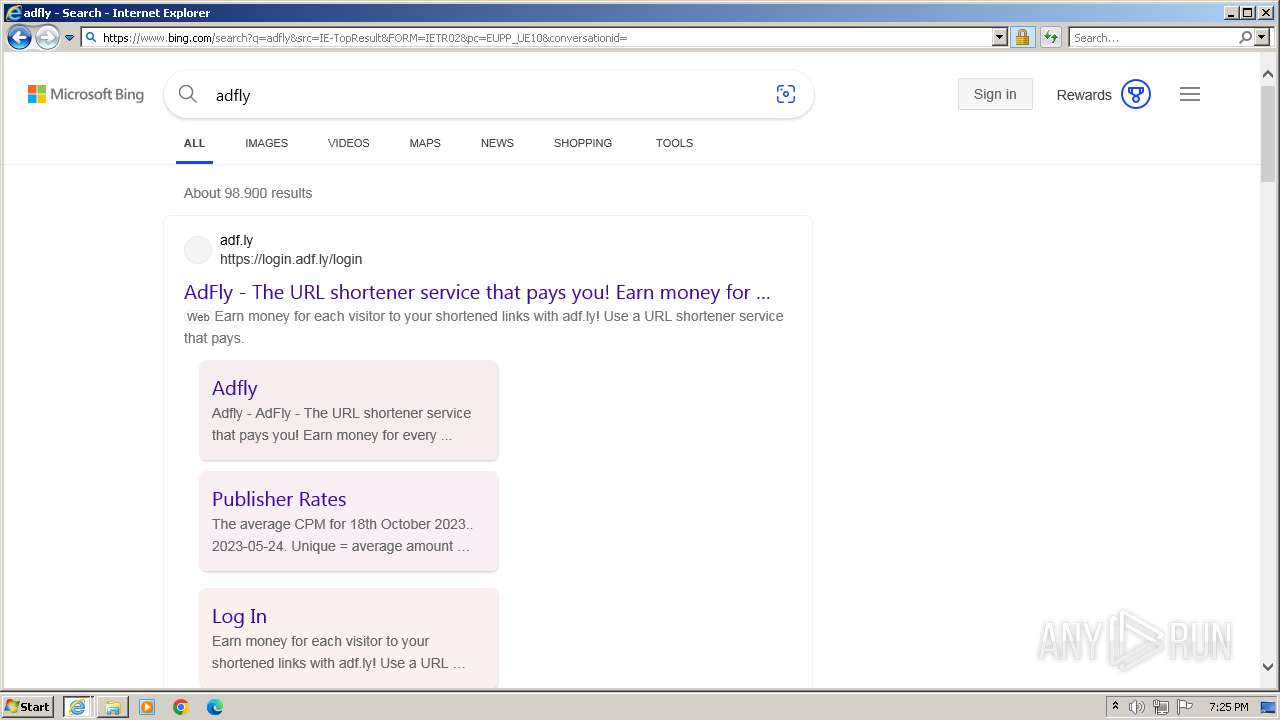
Task: Open Windows Media Player taskbar icon
Action: (147, 707)
